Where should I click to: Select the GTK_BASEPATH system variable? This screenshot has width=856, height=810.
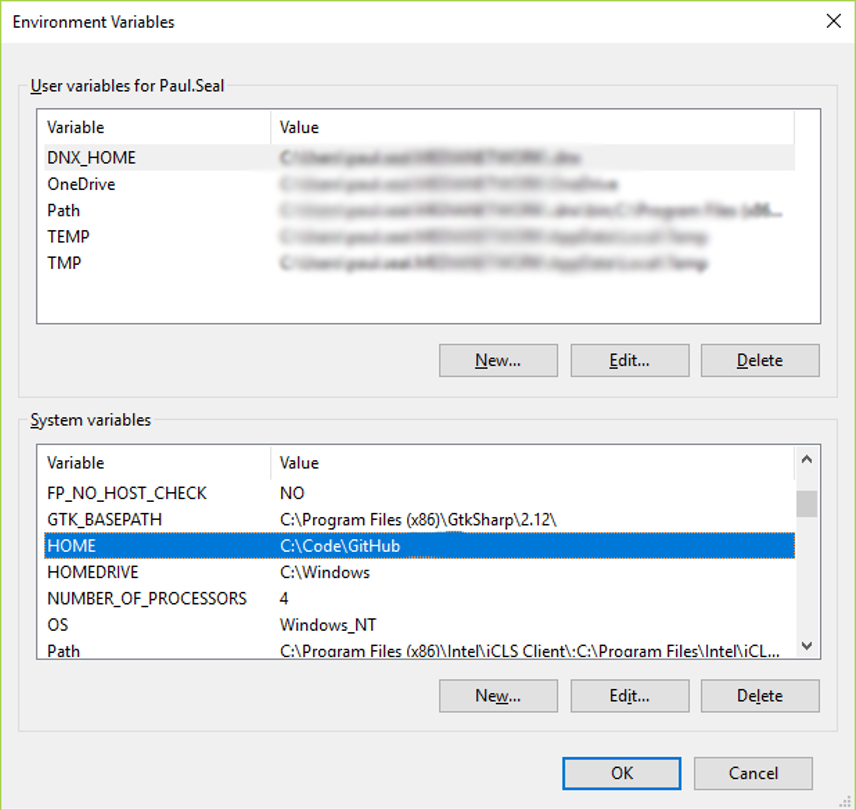(x=104, y=520)
